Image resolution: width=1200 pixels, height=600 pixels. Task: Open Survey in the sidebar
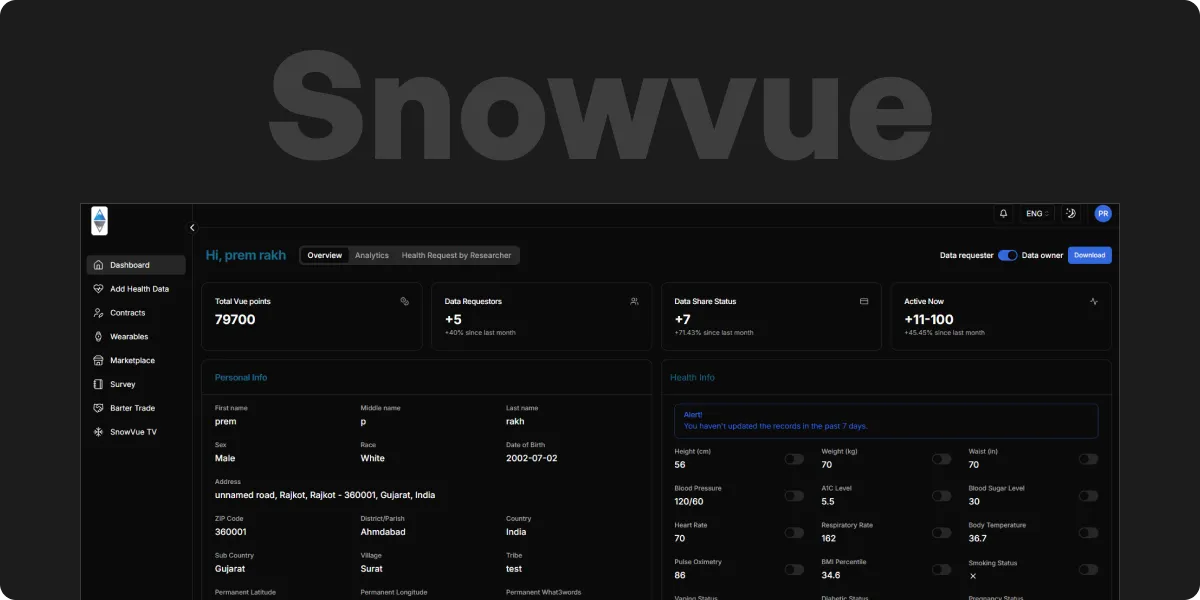(x=136, y=384)
